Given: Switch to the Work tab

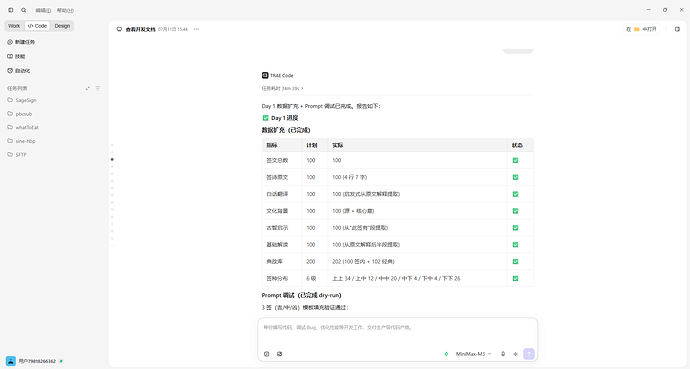Looking at the screenshot, I should tap(14, 26).
